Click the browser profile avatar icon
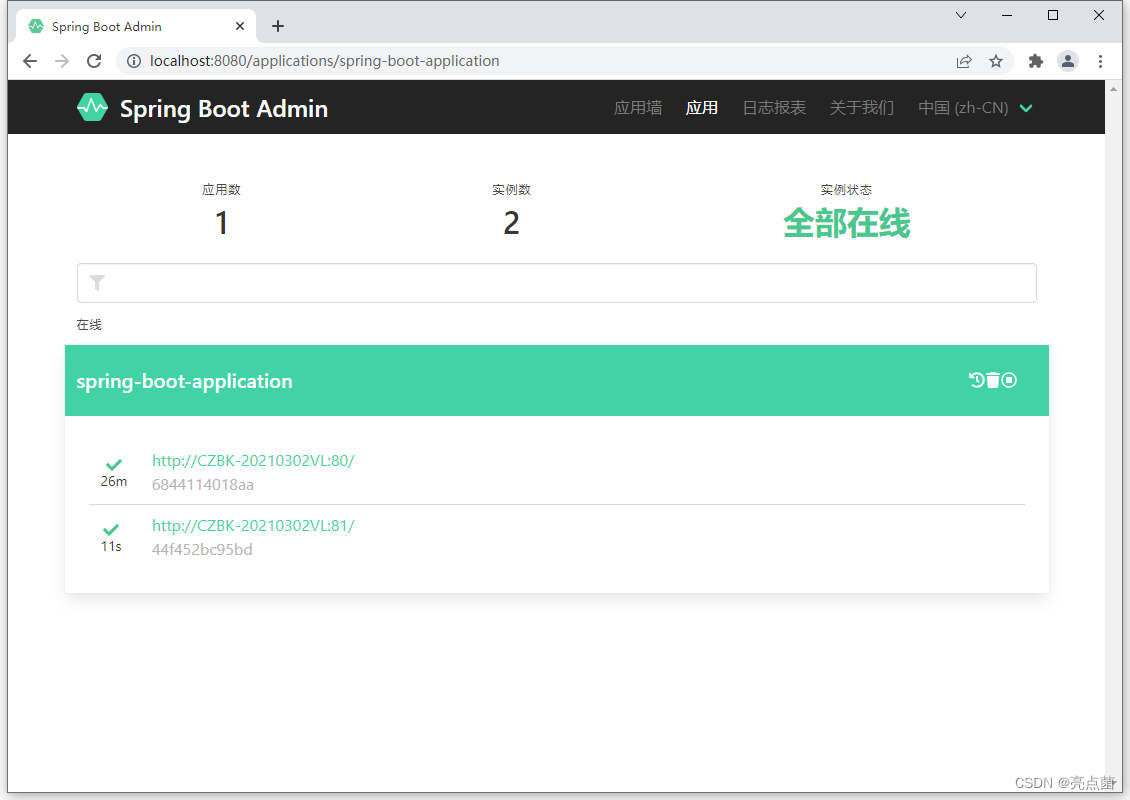Image resolution: width=1130 pixels, height=800 pixels. [x=1068, y=61]
